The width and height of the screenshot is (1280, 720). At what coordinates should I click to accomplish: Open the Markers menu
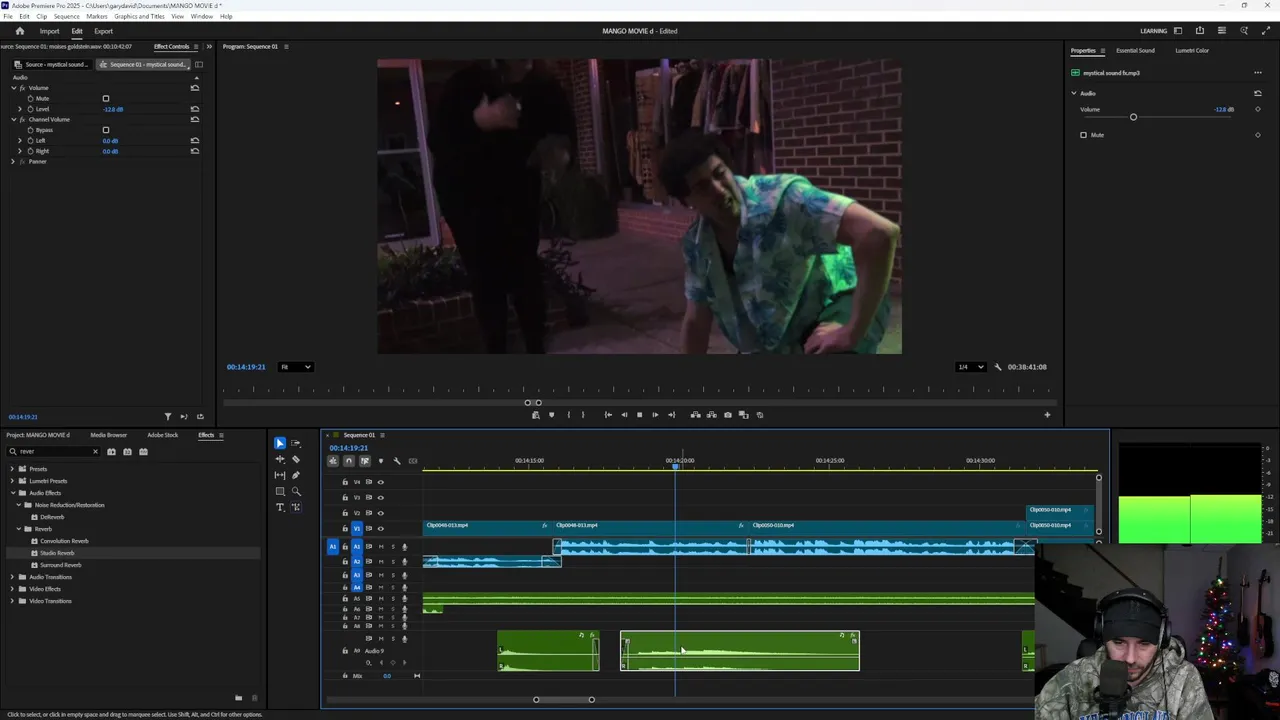pyautogui.click(x=97, y=16)
